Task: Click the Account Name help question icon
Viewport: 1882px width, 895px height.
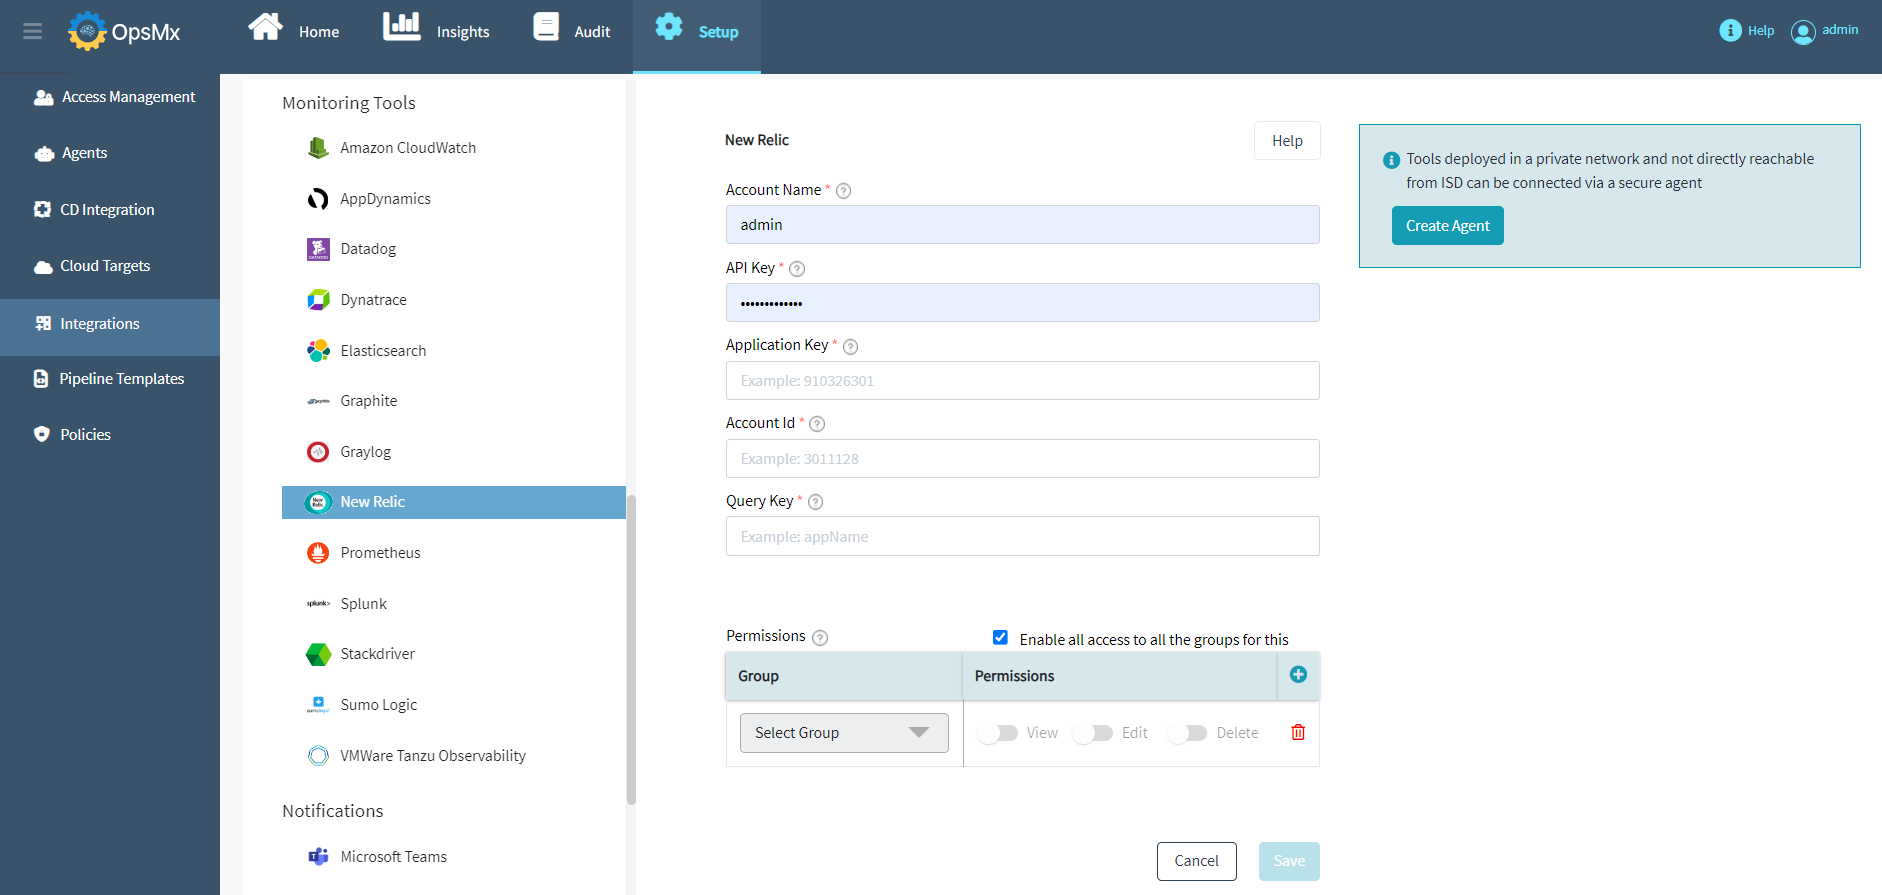Action: coord(843,191)
